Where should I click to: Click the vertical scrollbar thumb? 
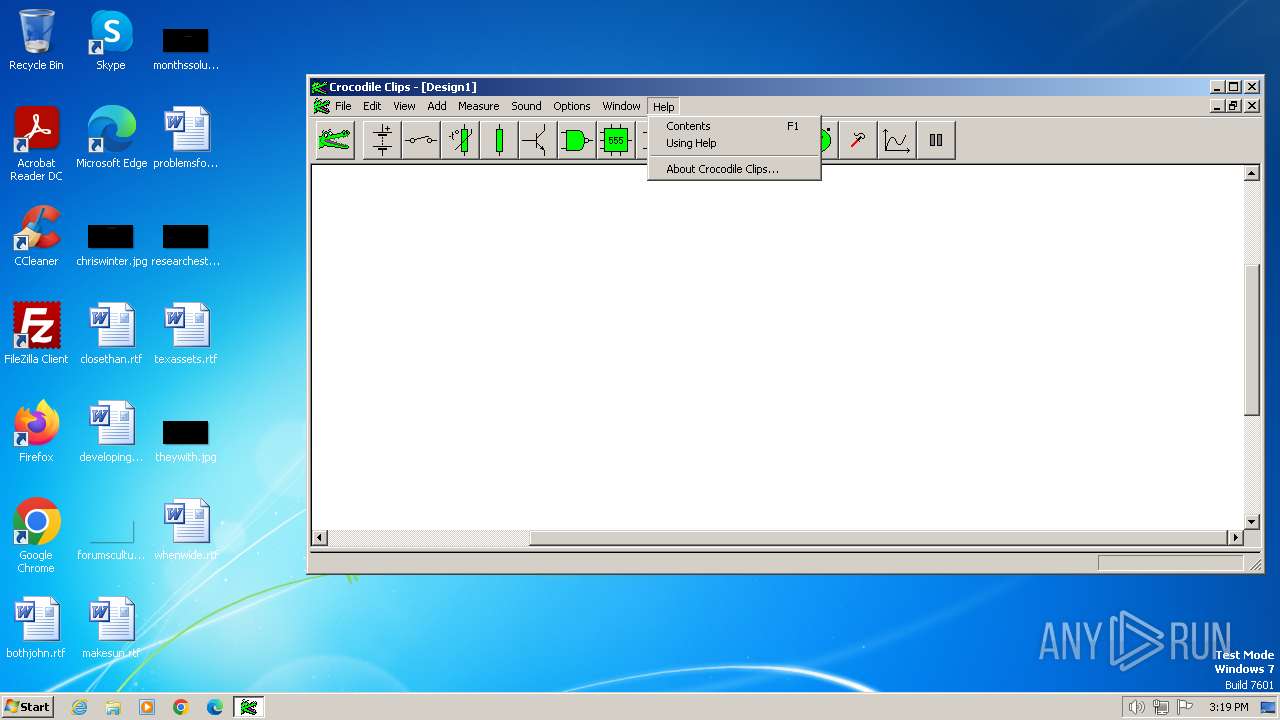(x=1252, y=340)
